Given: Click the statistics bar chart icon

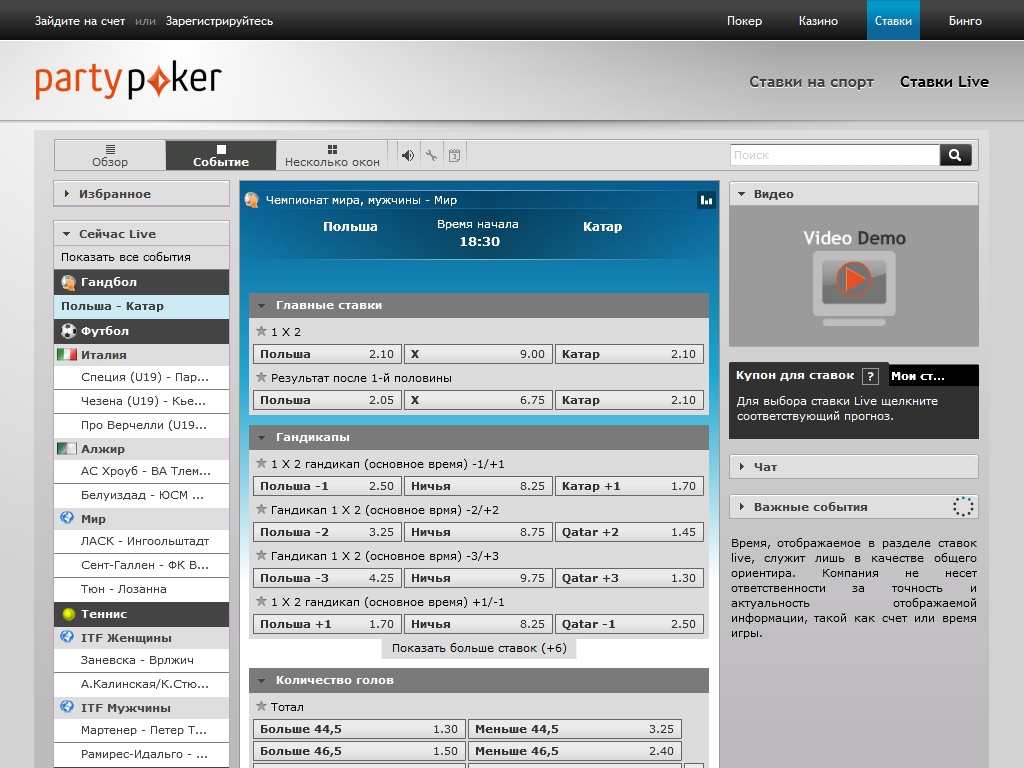Looking at the screenshot, I should point(706,200).
